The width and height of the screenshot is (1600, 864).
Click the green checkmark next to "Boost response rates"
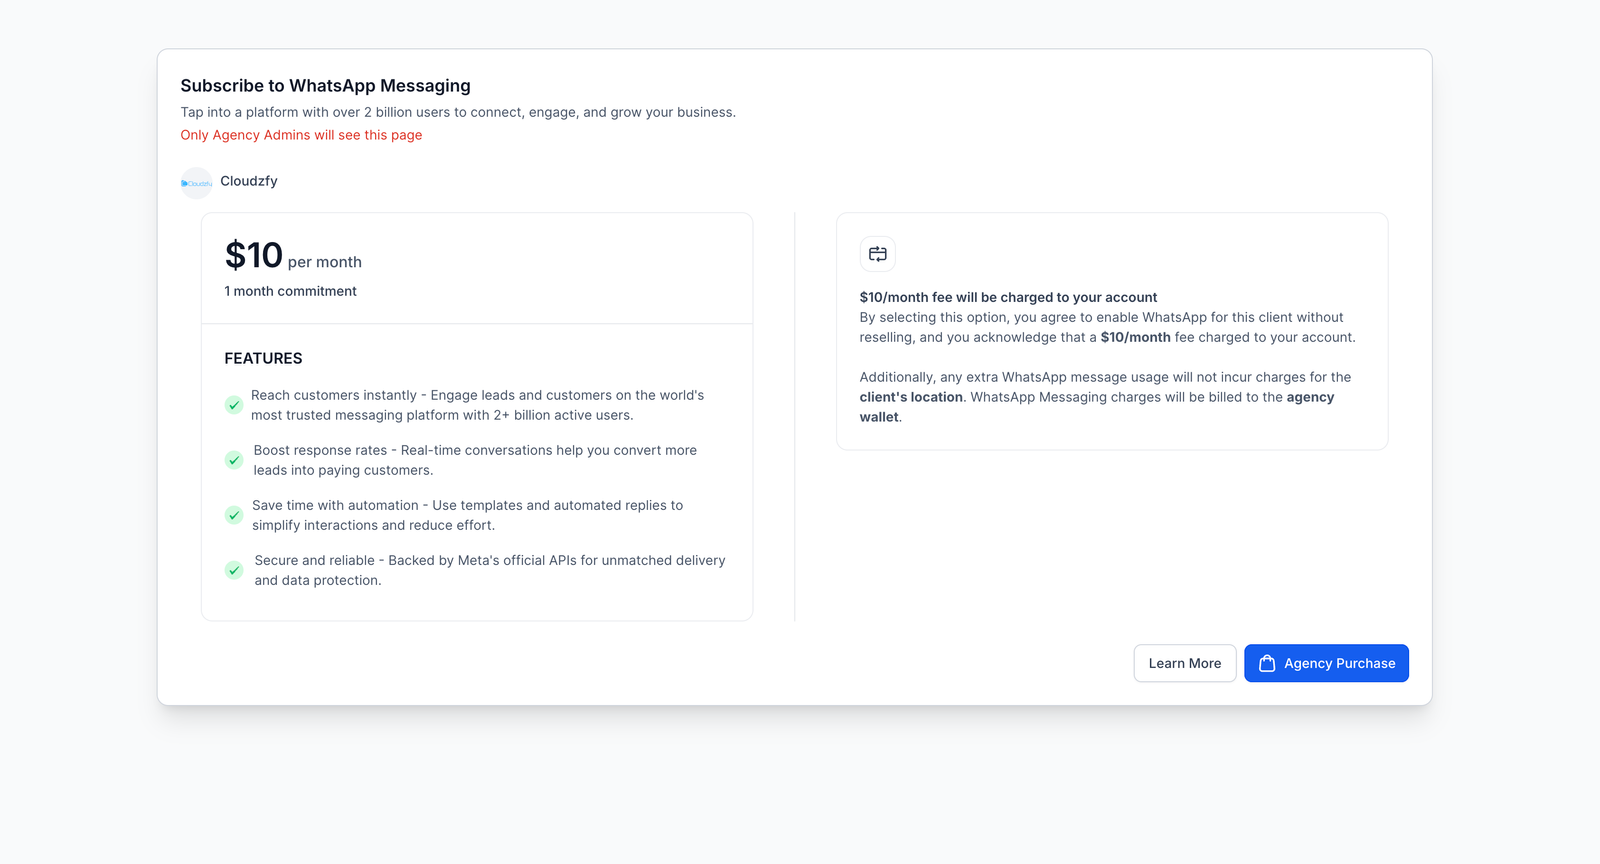tap(233, 460)
